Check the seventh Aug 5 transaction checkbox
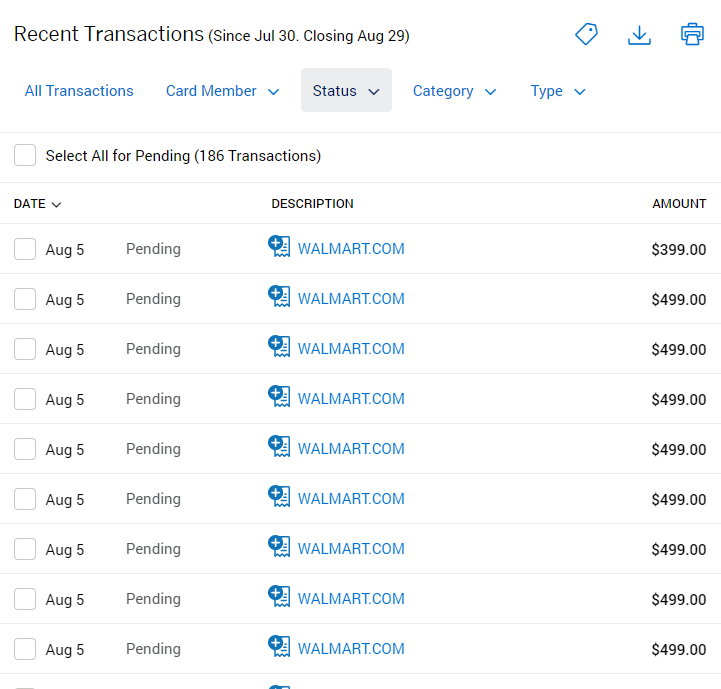The height and width of the screenshot is (689, 721). (25, 549)
